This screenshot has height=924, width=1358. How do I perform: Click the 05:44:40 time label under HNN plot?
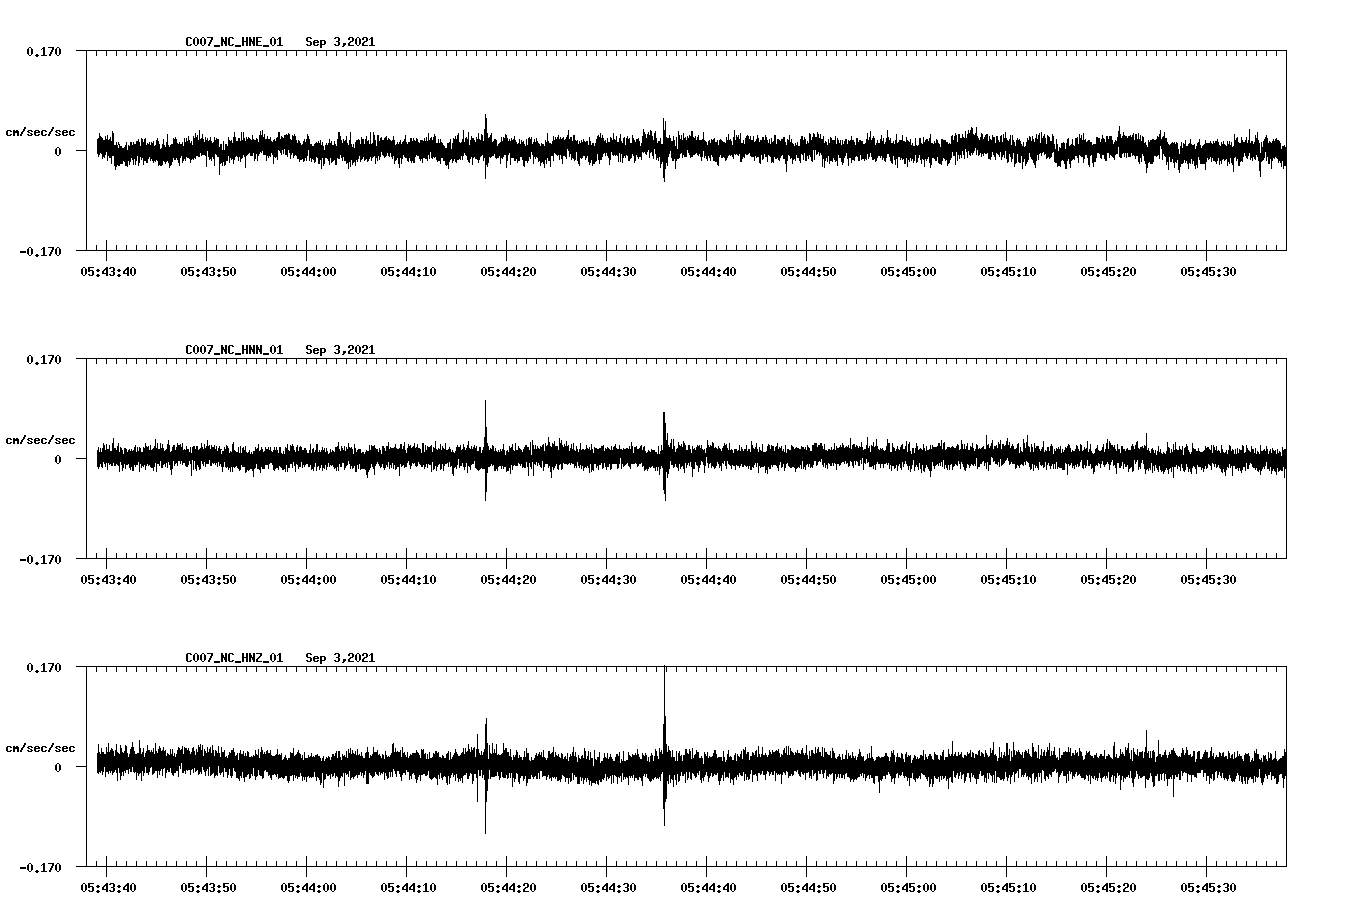pos(708,579)
